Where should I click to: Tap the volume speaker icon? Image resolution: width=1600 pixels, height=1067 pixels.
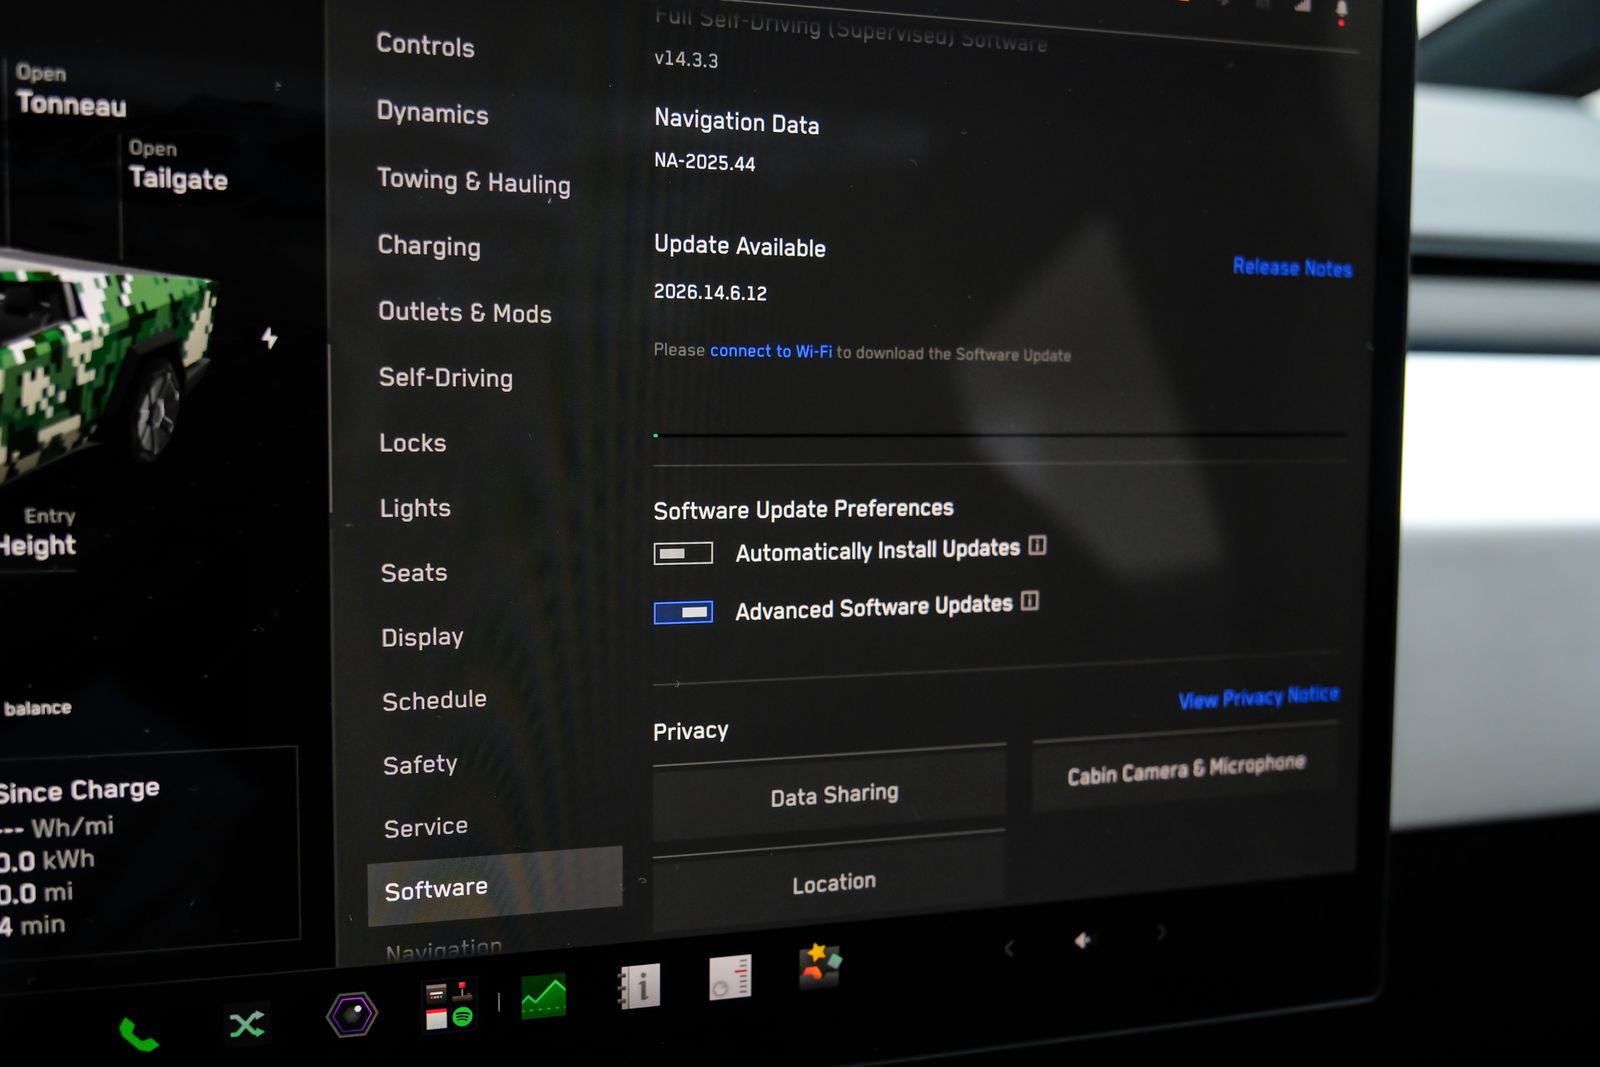click(1083, 940)
